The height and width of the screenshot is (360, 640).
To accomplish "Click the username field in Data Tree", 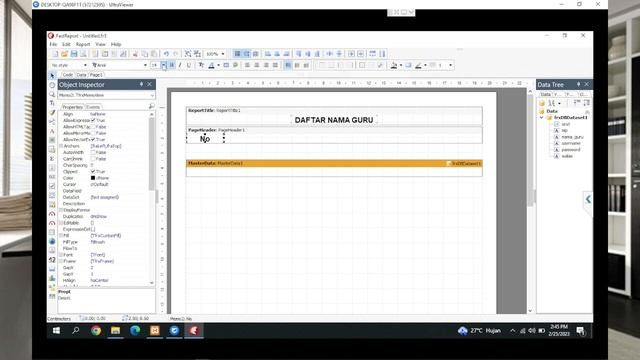I will 571,143.
